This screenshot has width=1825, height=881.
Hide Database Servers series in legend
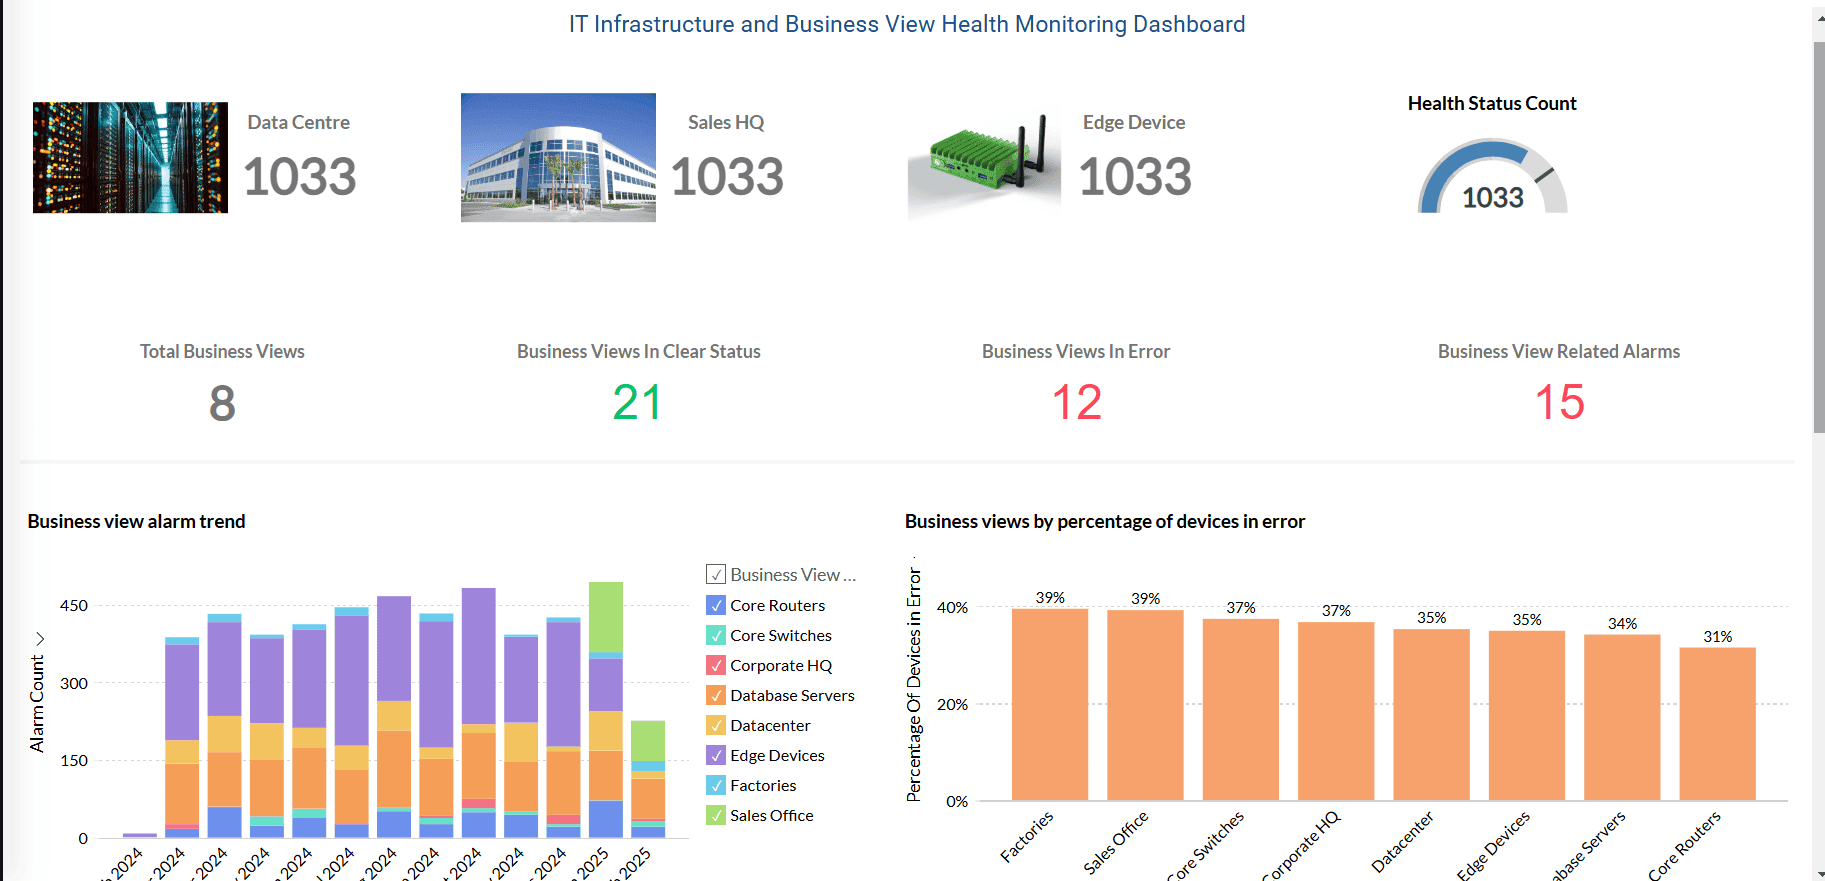[x=716, y=695]
